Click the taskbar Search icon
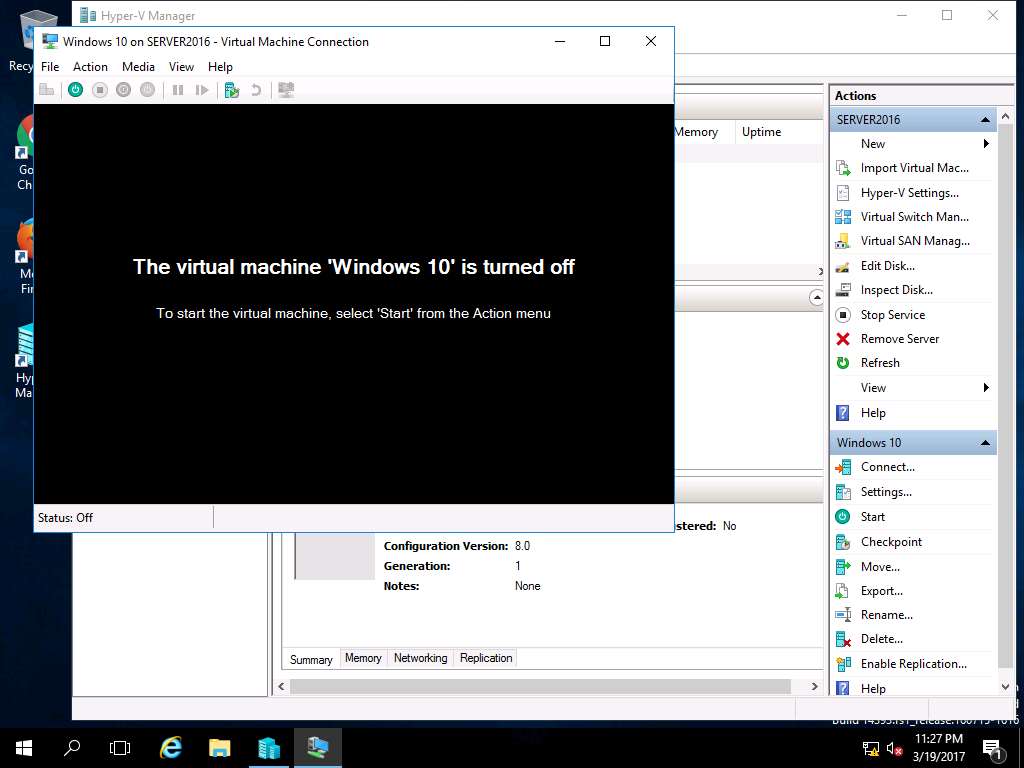 pos(72,748)
